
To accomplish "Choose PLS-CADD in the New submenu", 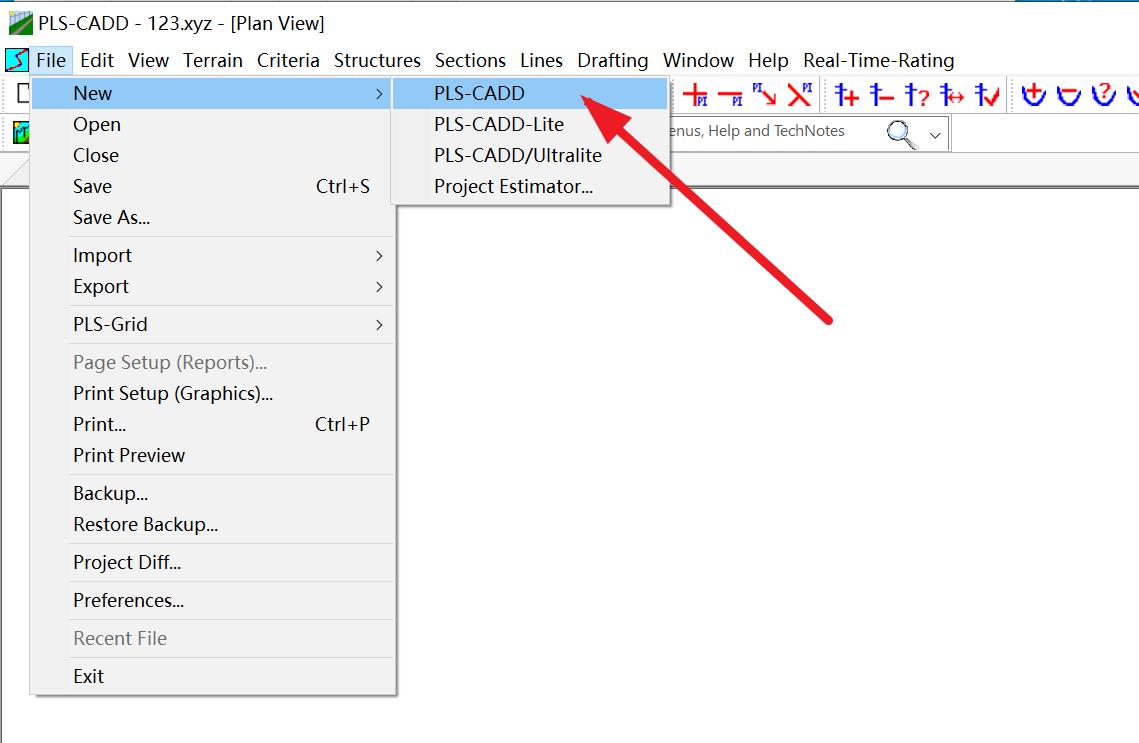I will [530, 93].
